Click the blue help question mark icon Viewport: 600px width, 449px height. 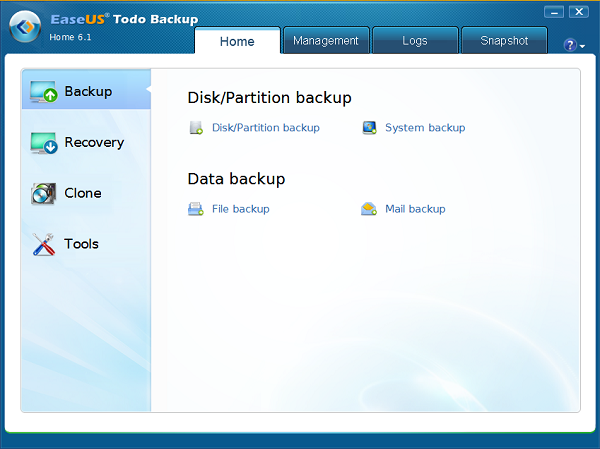point(570,45)
